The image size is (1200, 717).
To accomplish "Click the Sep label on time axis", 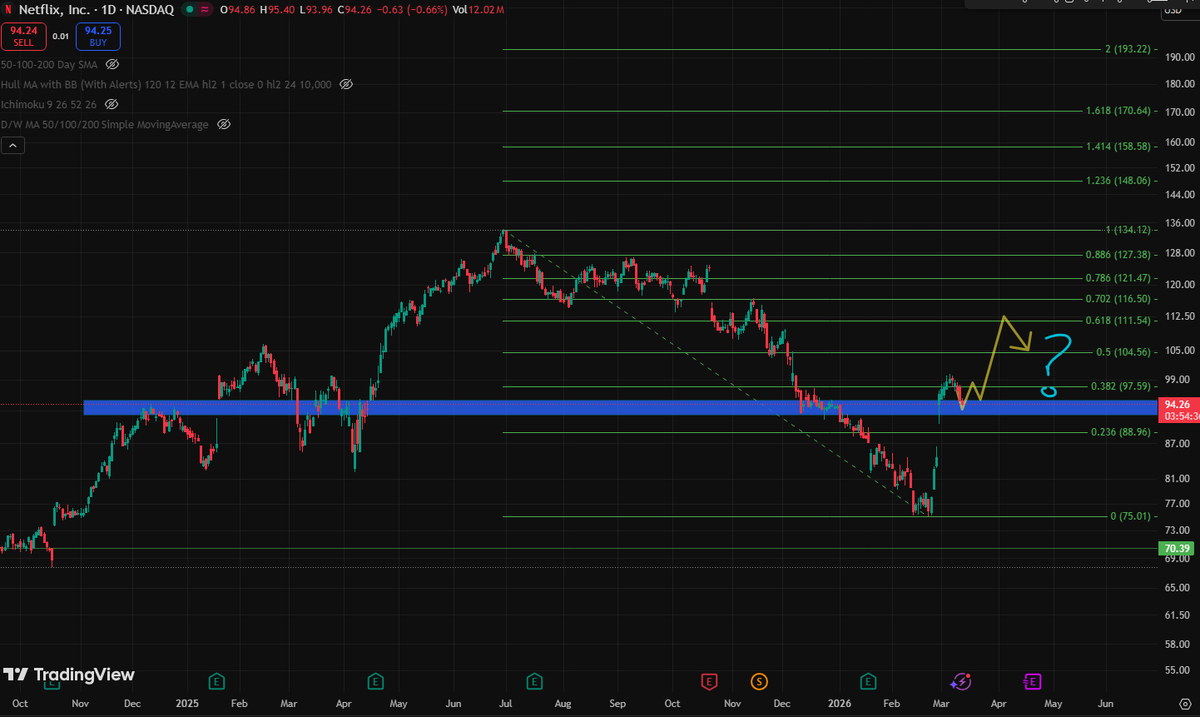I will click(617, 703).
